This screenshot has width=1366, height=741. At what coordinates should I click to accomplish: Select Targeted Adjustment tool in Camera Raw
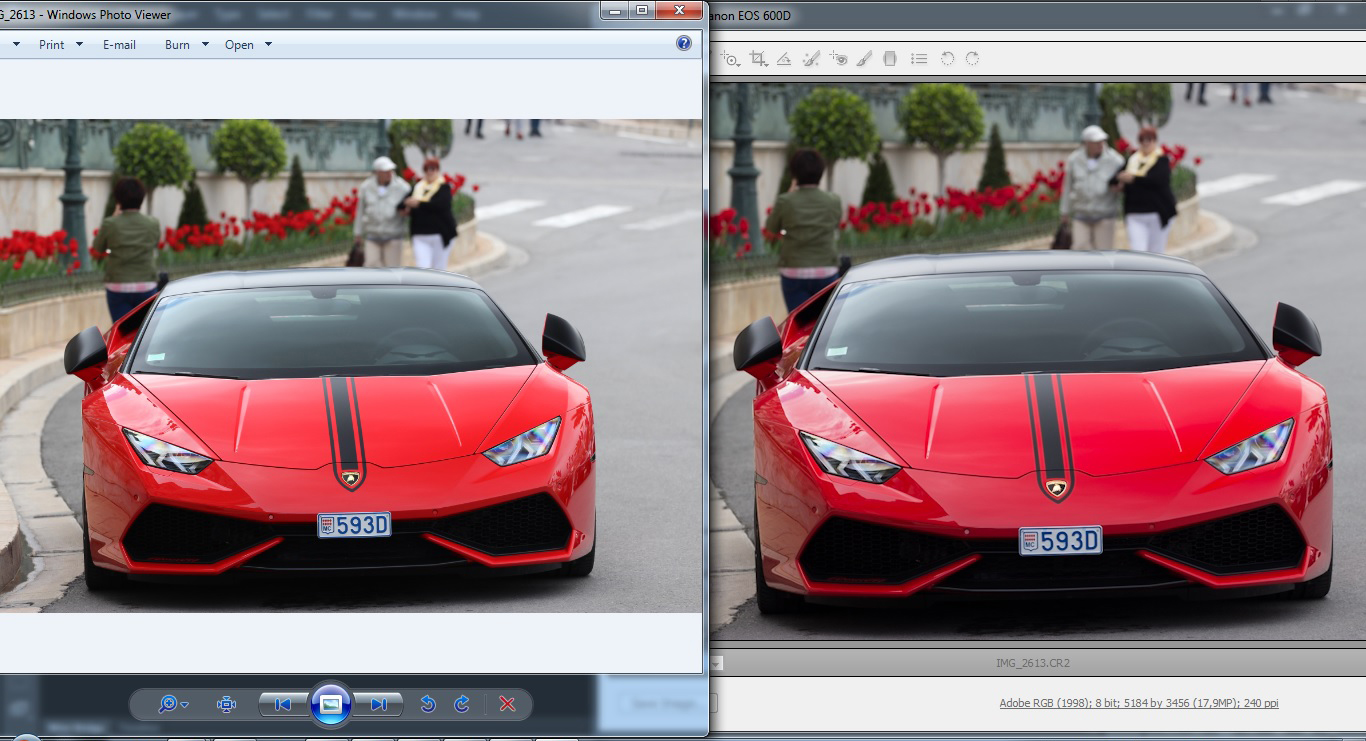click(x=731, y=59)
